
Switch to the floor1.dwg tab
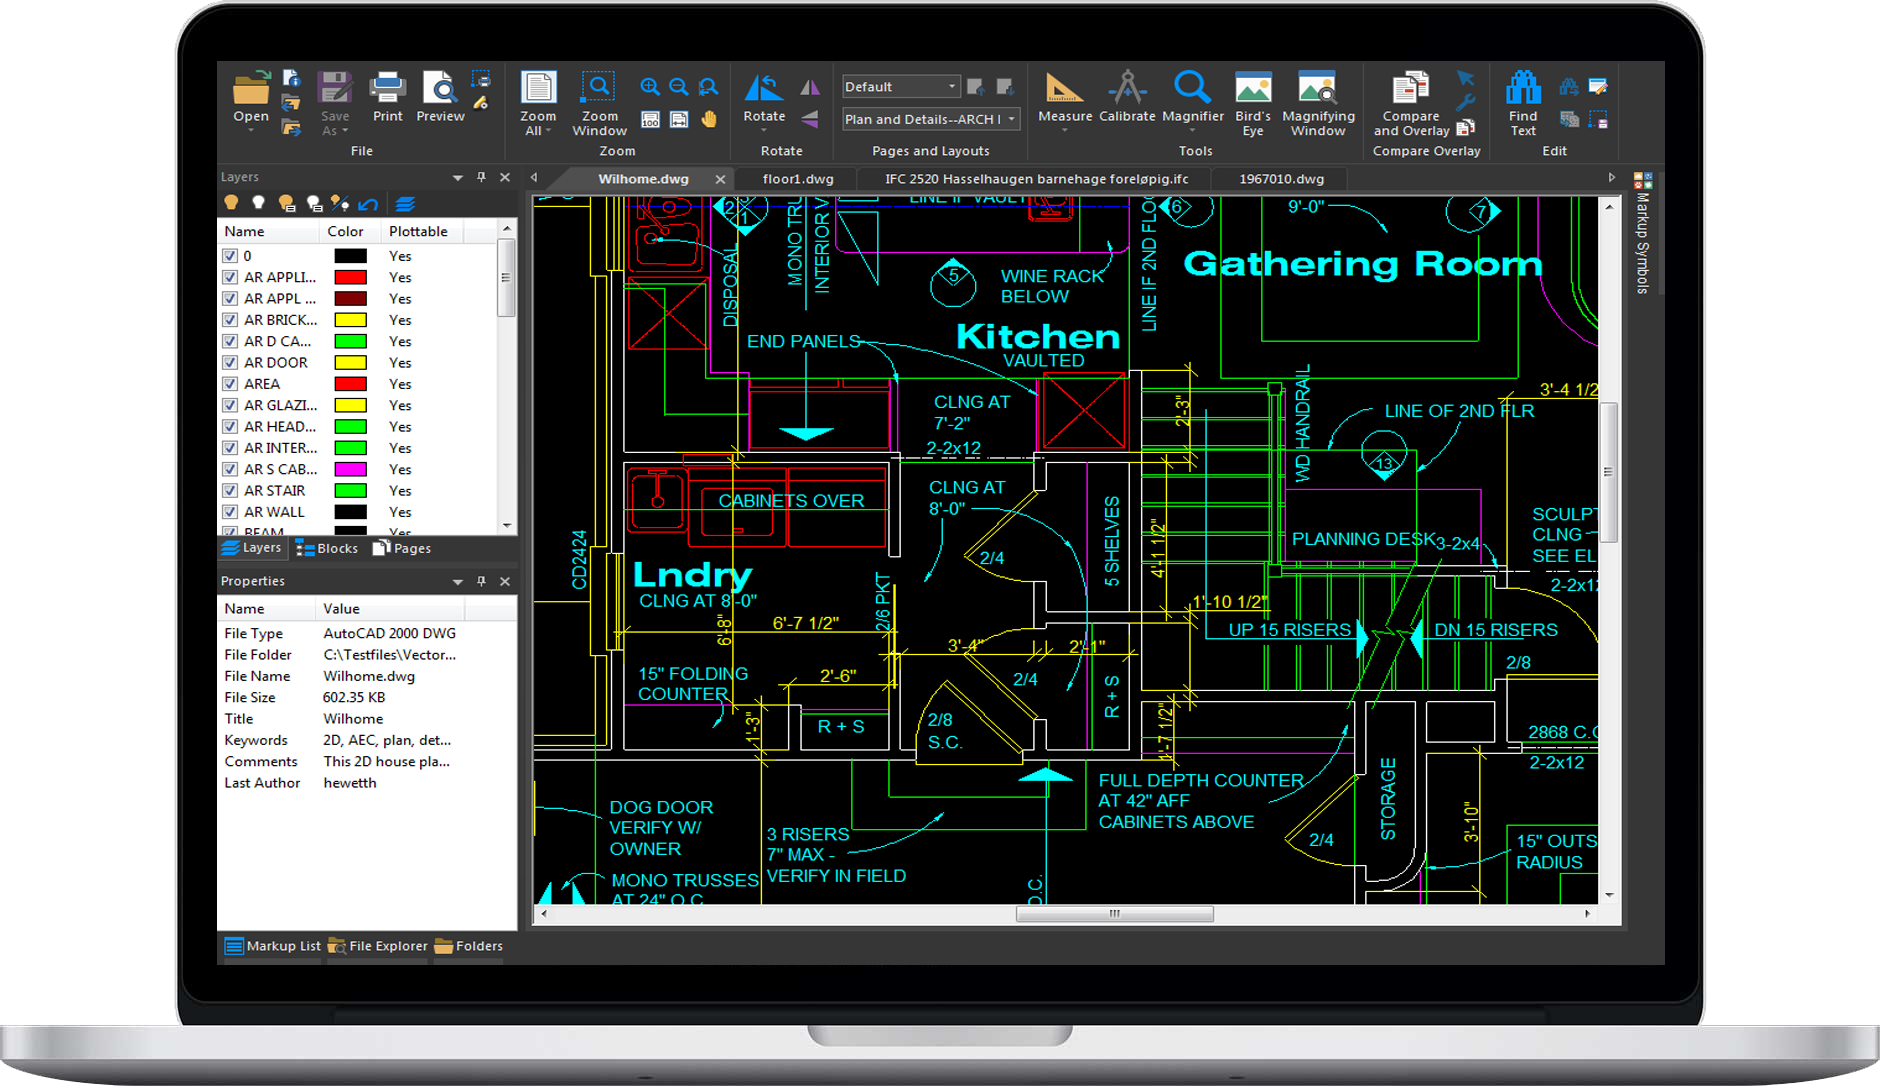pyautogui.click(x=797, y=179)
